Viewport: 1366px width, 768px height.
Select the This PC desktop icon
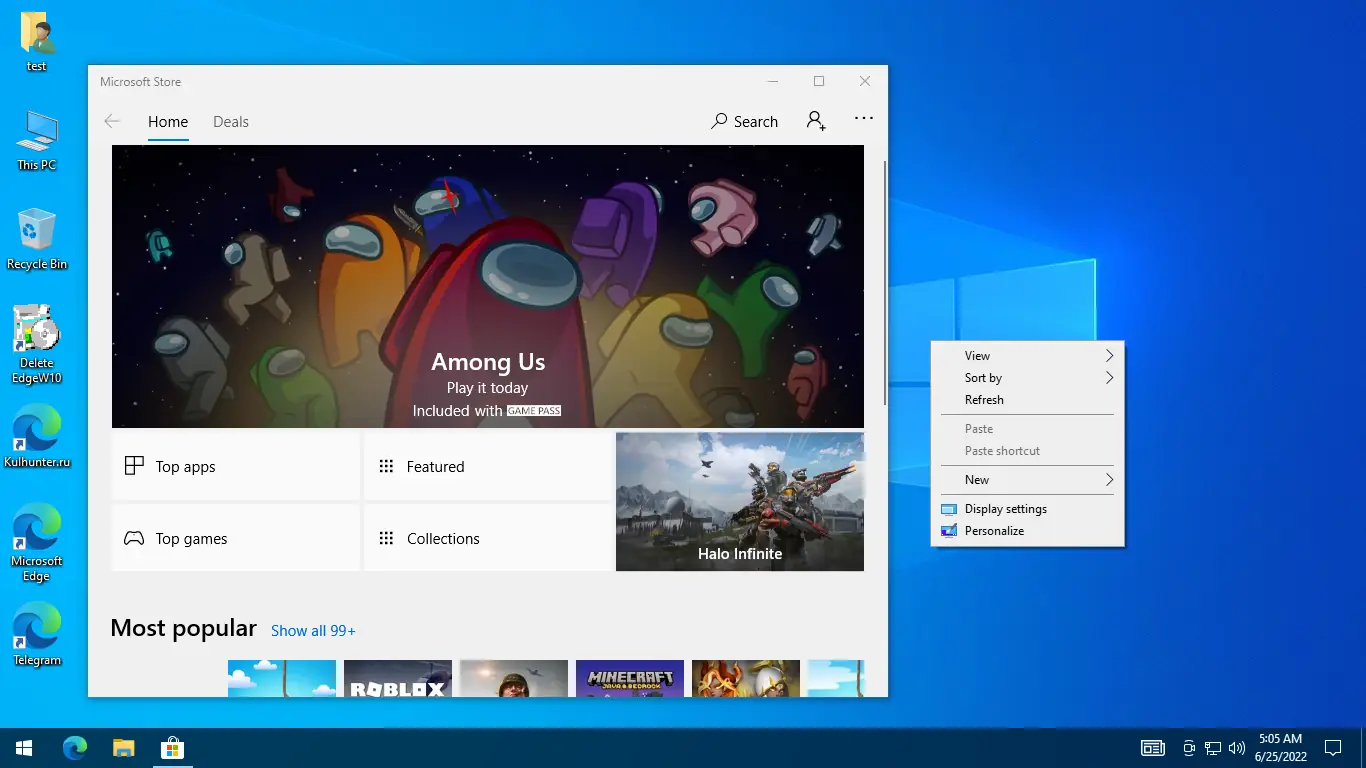pyautogui.click(x=37, y=141)
